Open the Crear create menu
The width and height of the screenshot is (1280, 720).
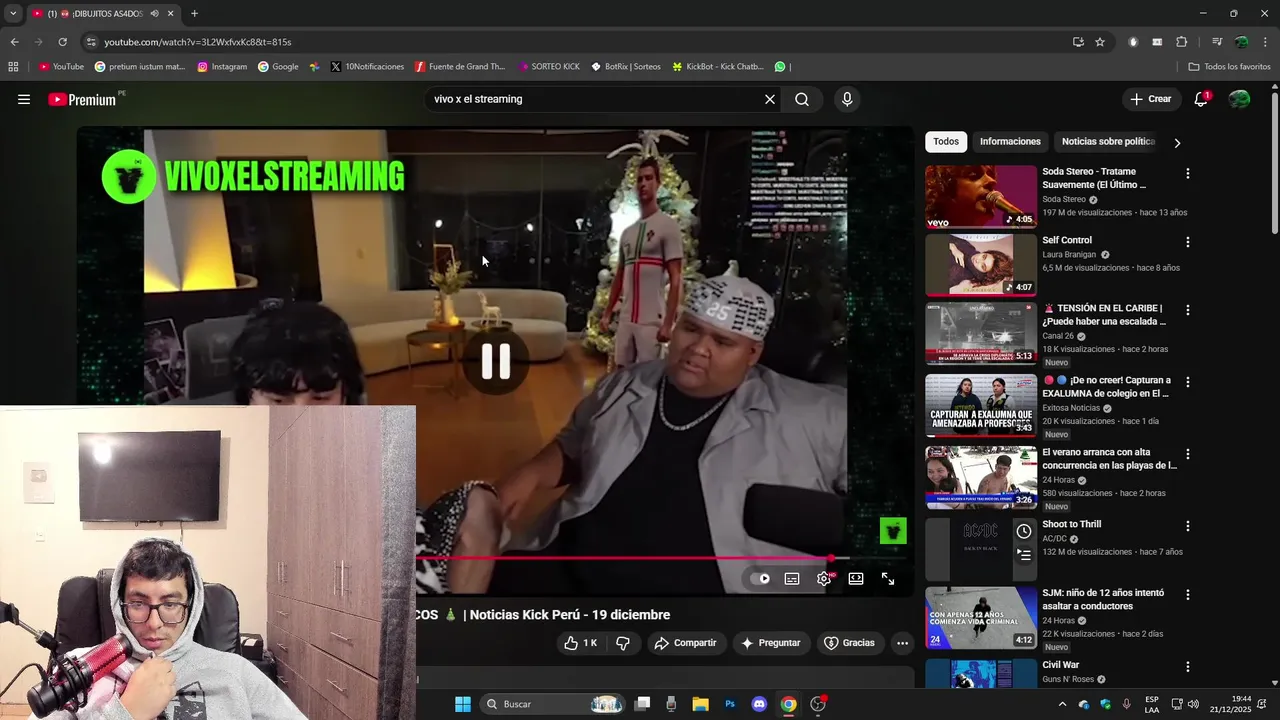click(1150, 99)
